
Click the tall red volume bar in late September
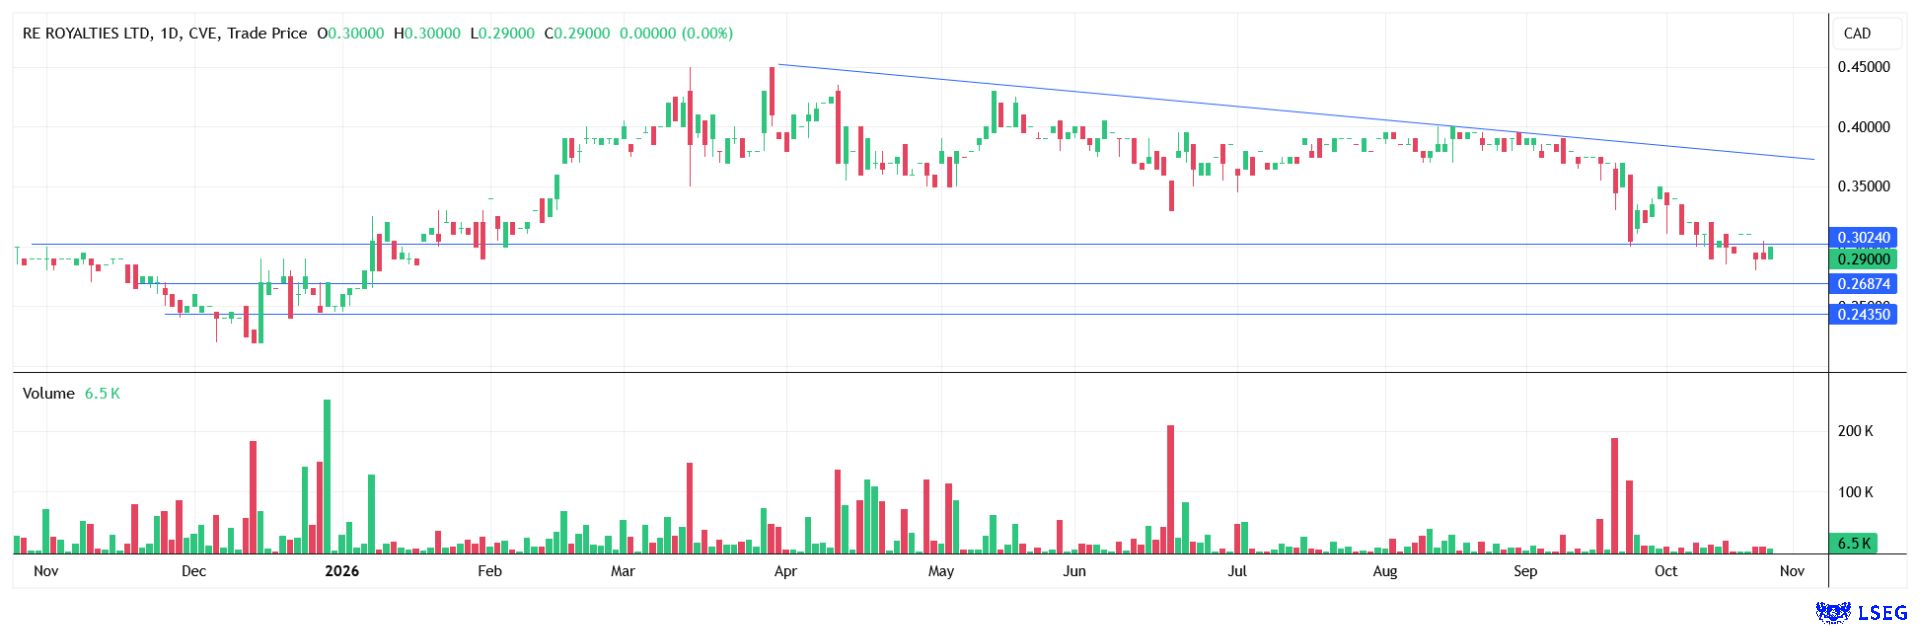coord(1614,496)
